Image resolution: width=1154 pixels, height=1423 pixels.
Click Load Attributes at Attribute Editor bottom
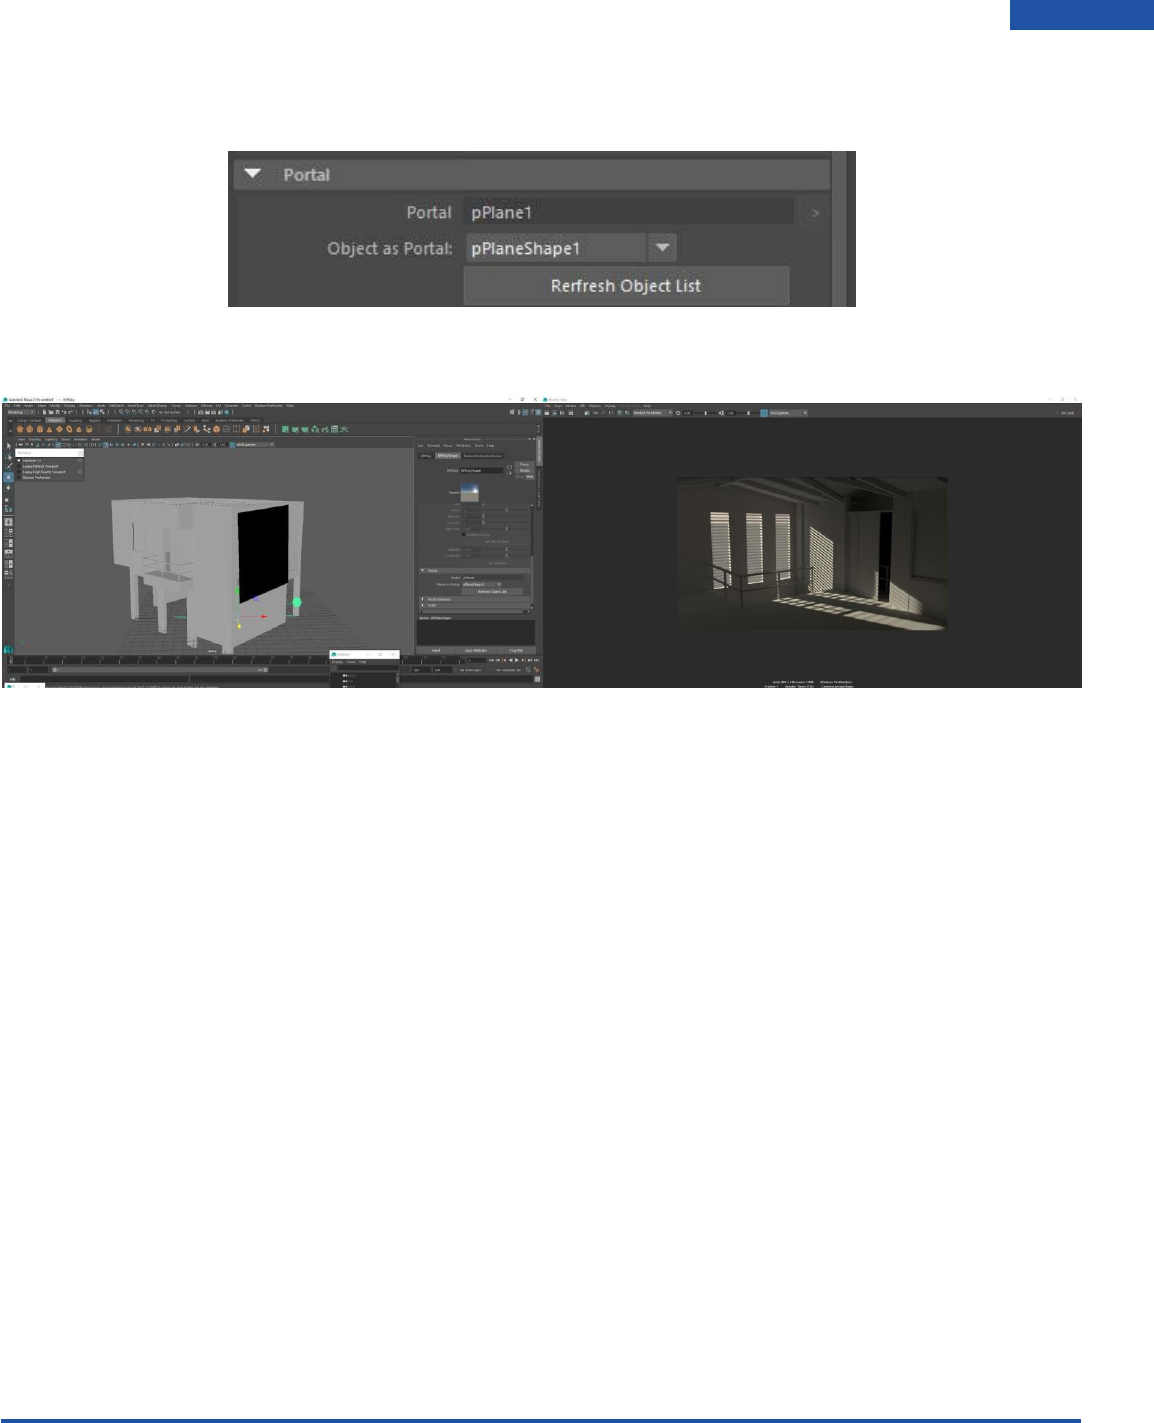point(475,650)
